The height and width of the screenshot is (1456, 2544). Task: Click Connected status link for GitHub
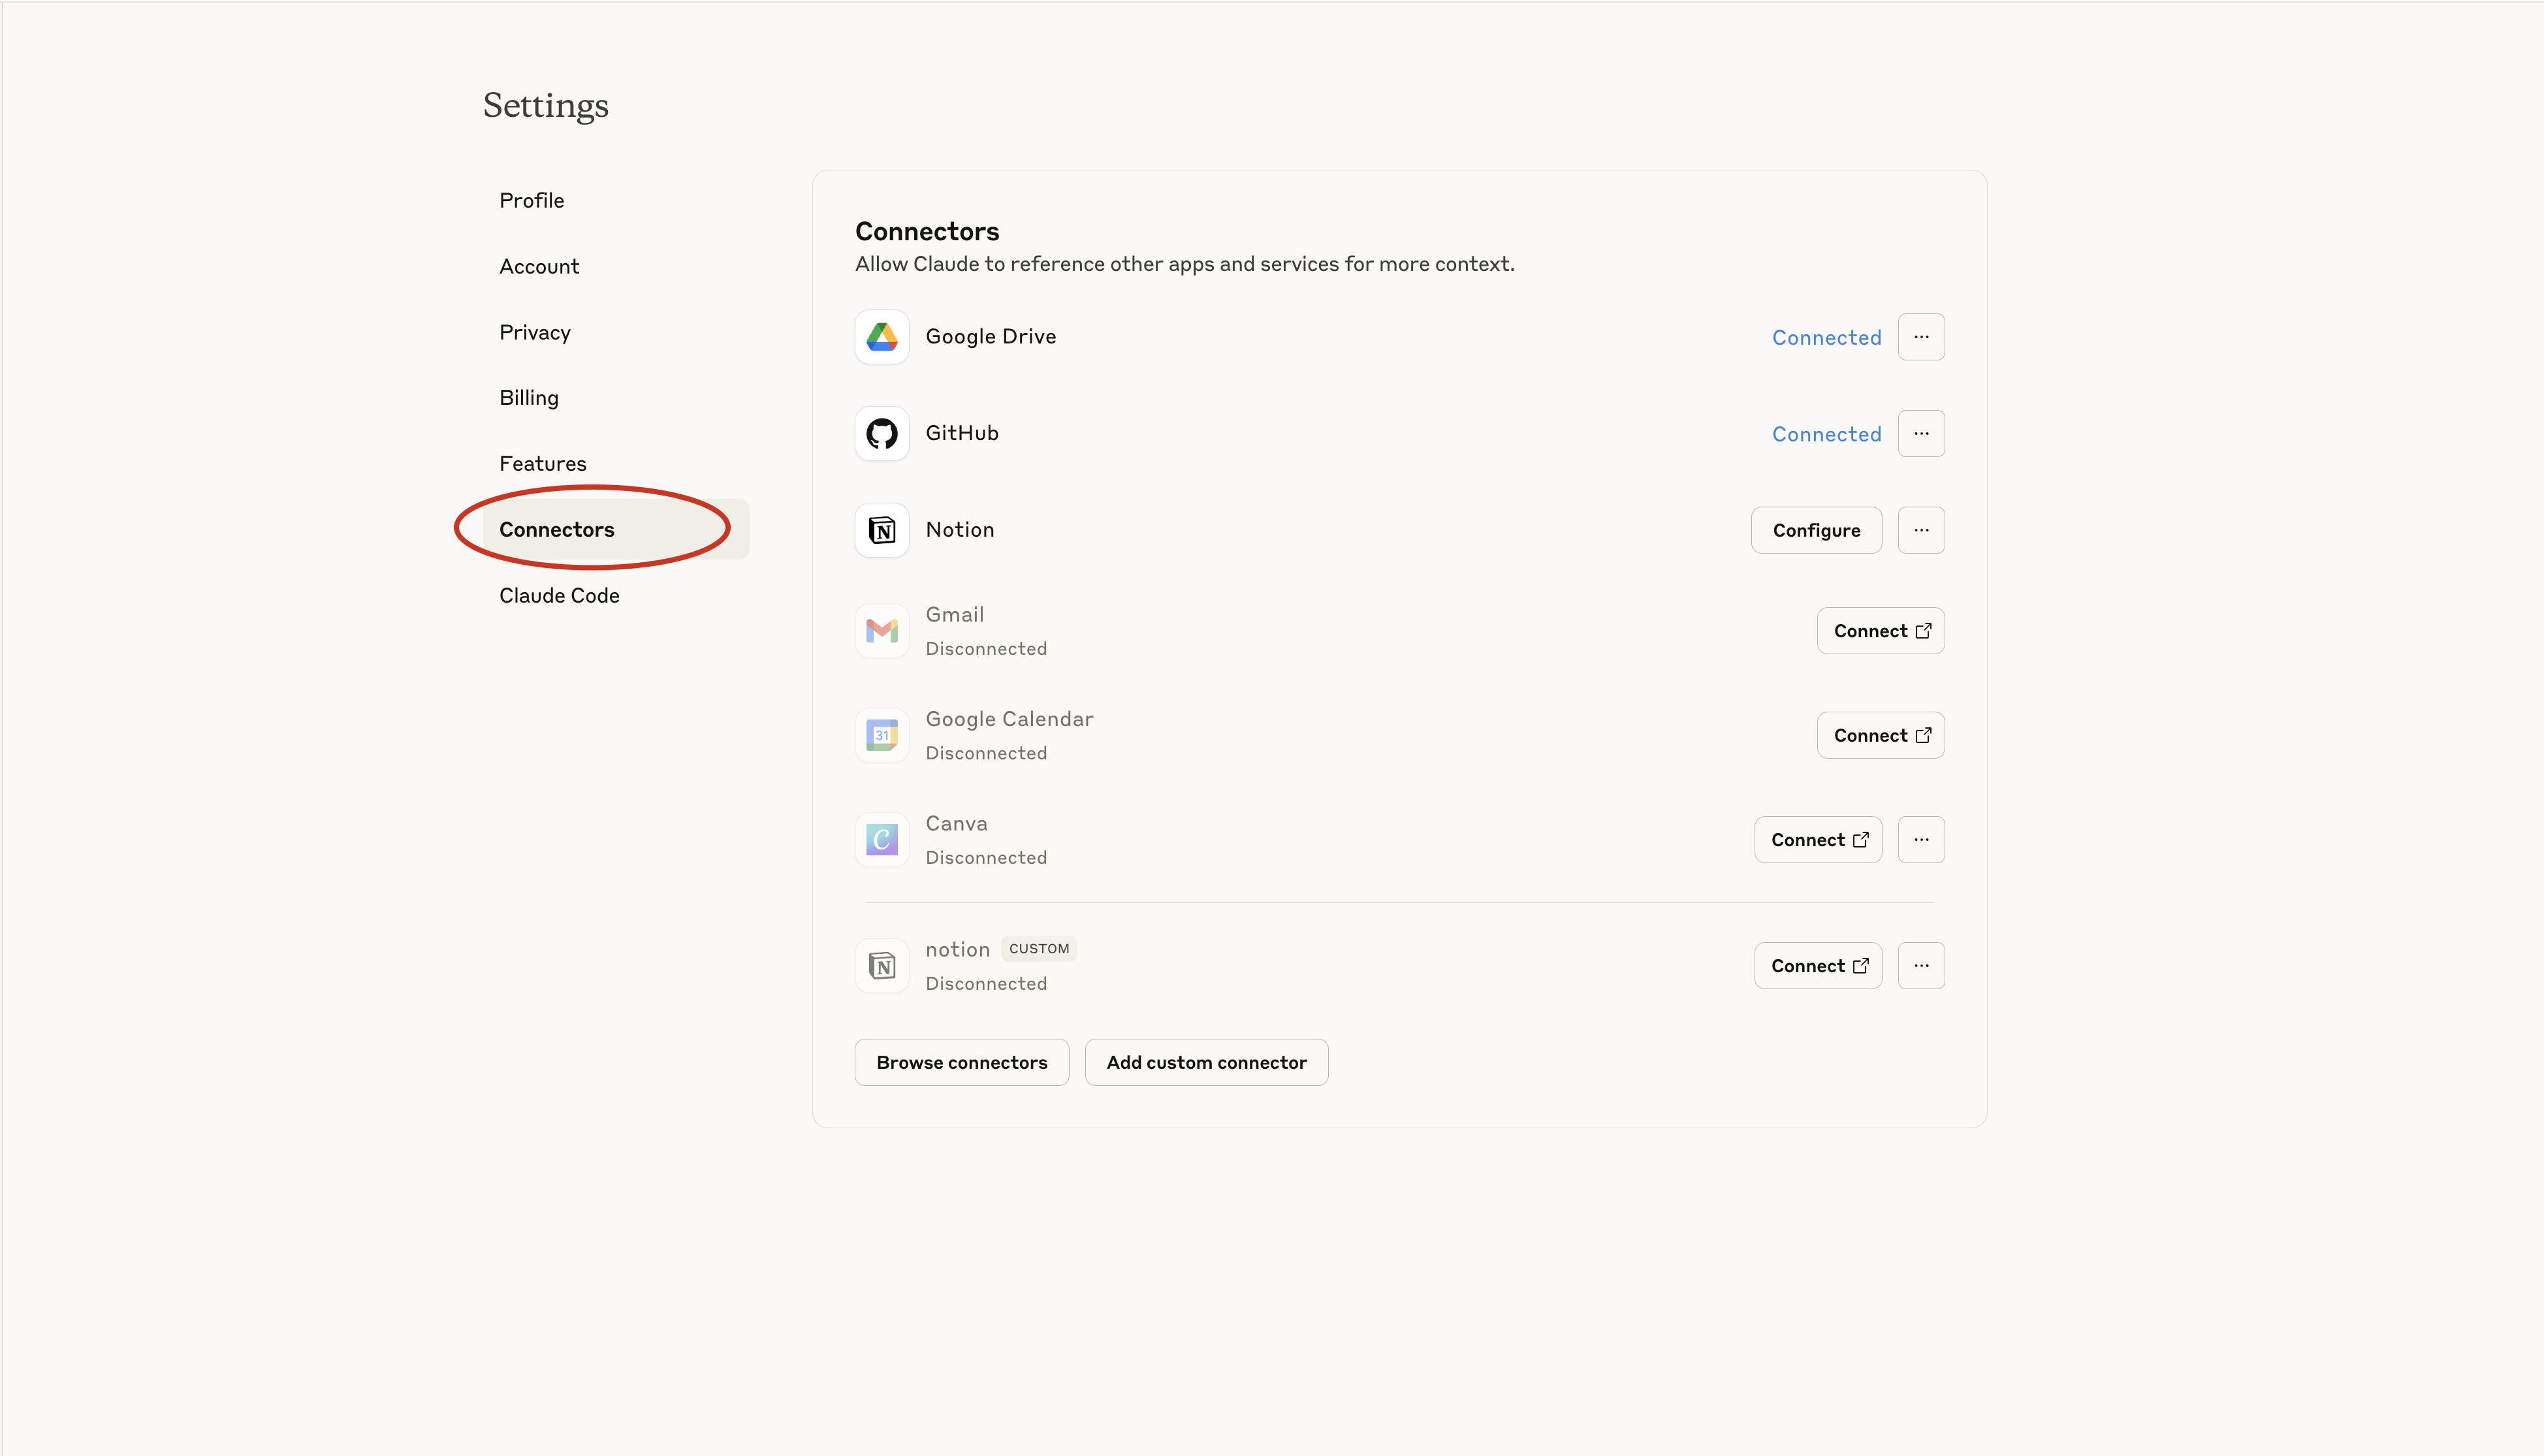pyautogui.click(x=1825, y=434)
